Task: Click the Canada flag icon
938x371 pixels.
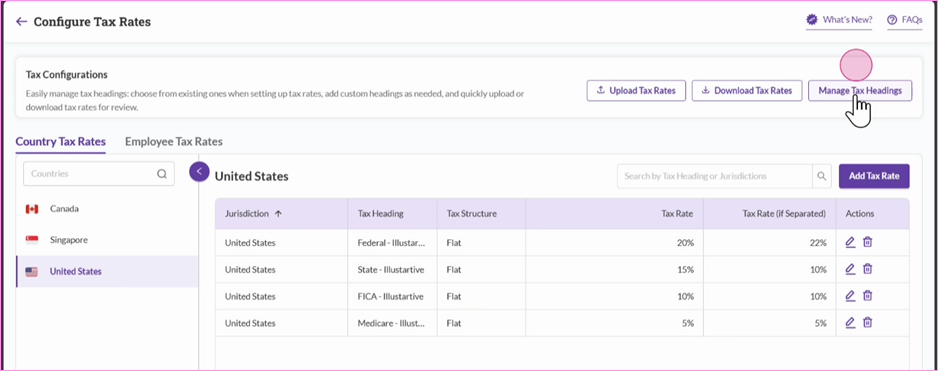Action: coord(32,209)
